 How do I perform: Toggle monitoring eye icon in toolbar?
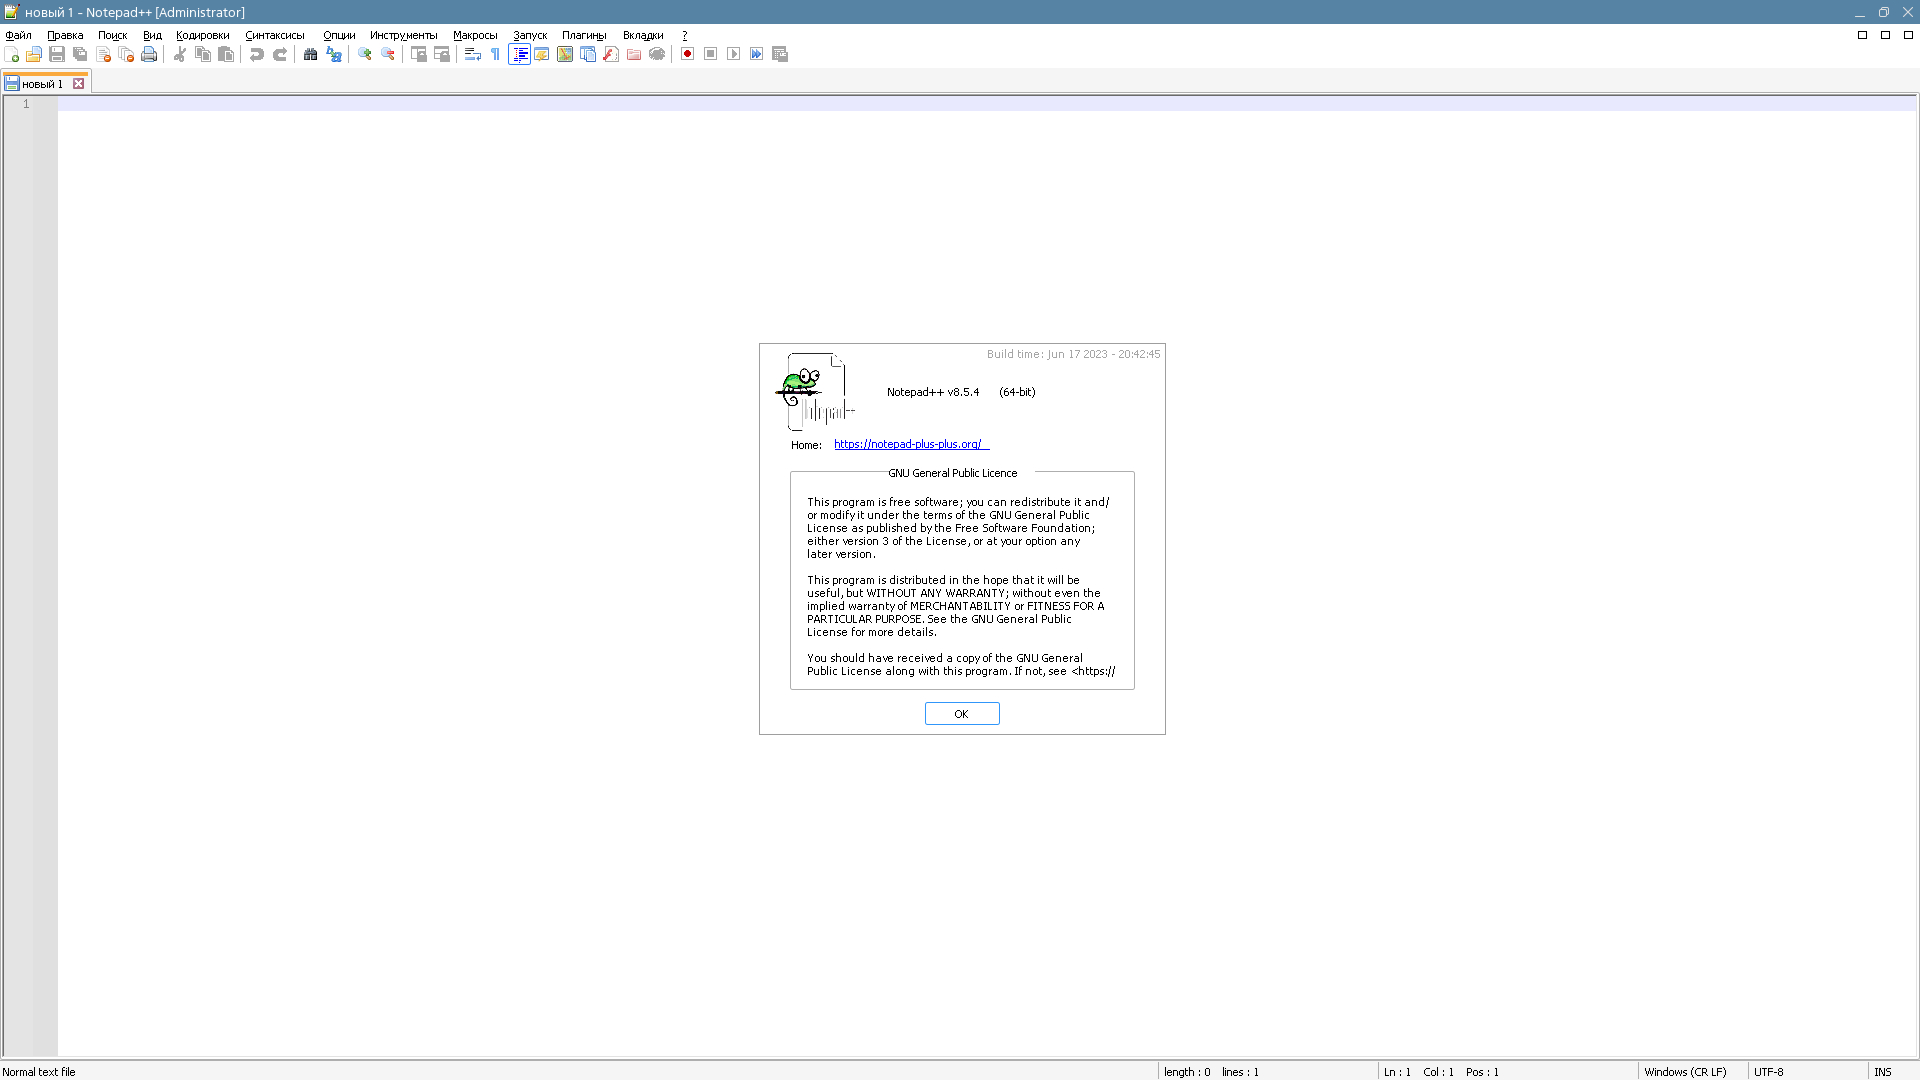point(657,54)
